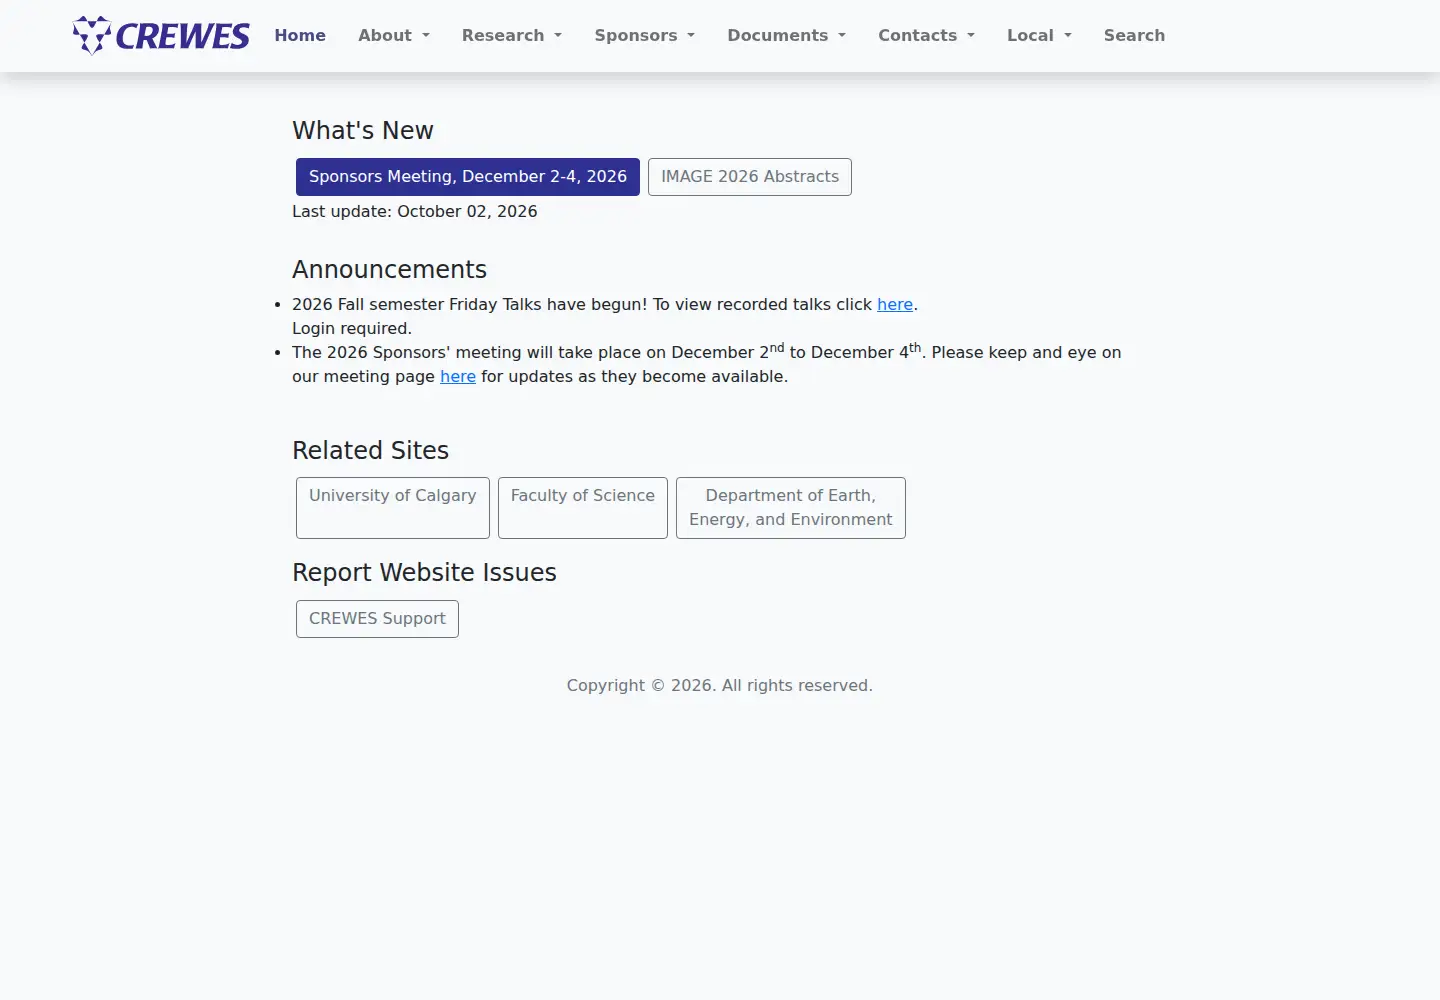Select the "What's New" heading
The height and width of the screenshot is (1000, 1440).
(363, 131)
